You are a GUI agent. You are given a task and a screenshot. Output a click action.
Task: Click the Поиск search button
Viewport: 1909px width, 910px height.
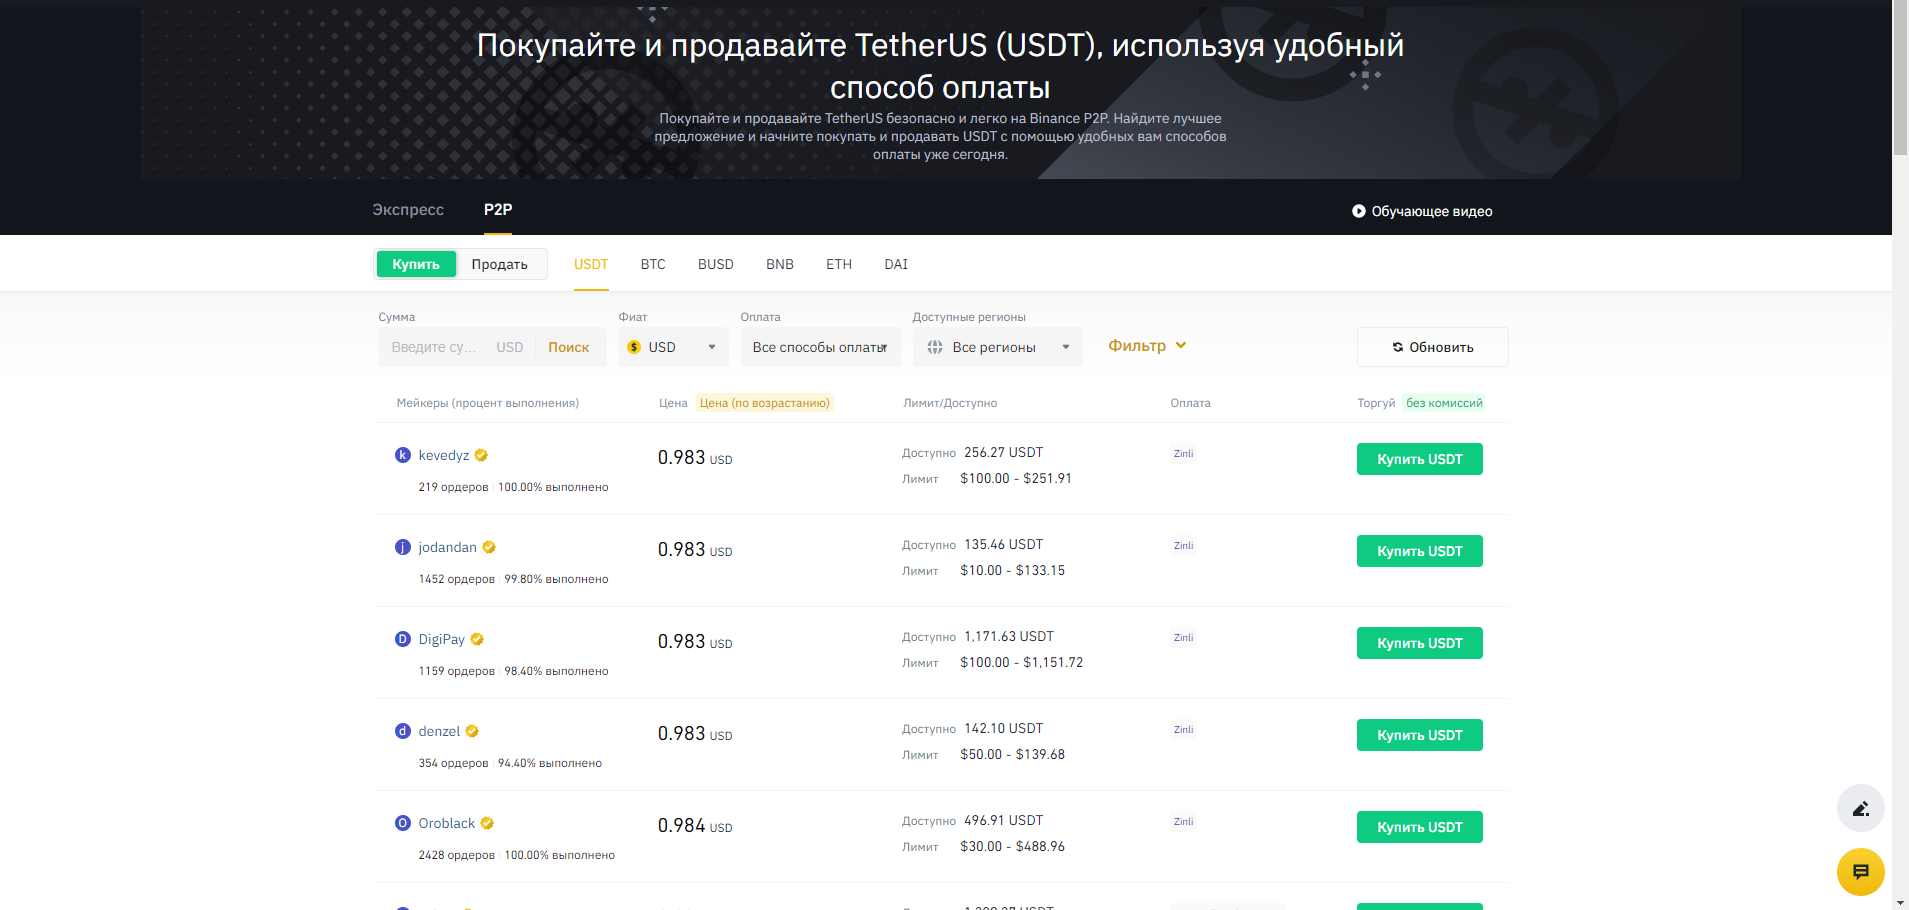click(569, 347)
